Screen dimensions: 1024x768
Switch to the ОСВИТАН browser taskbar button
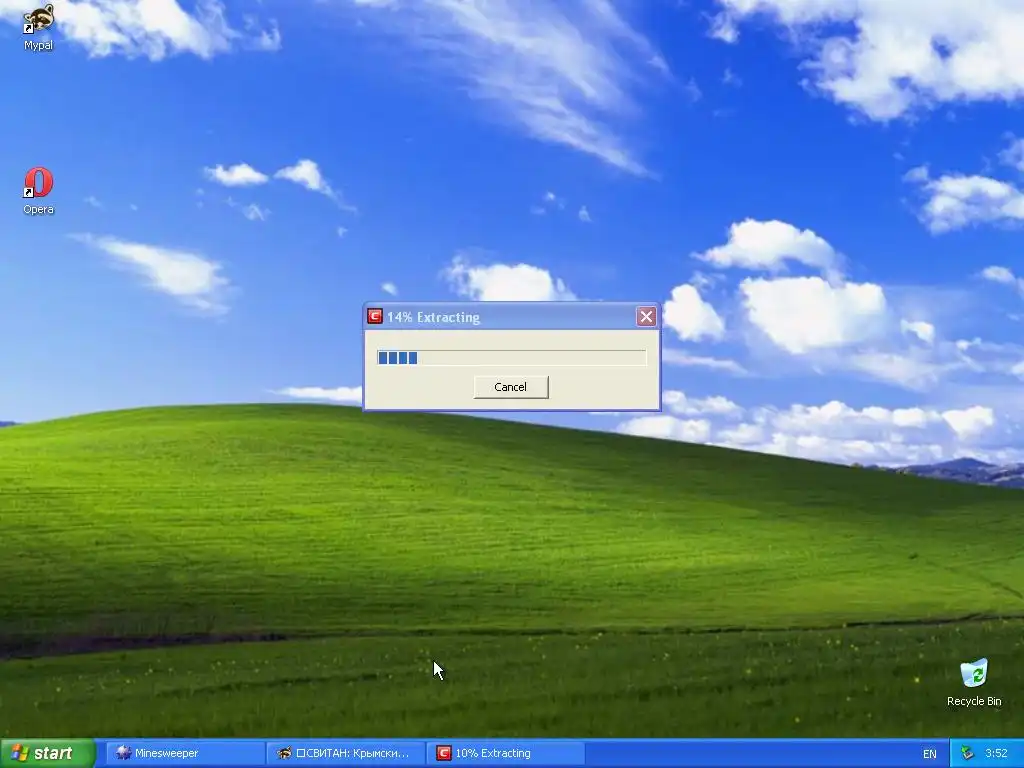pyautogui.click(x=347, y=754)
